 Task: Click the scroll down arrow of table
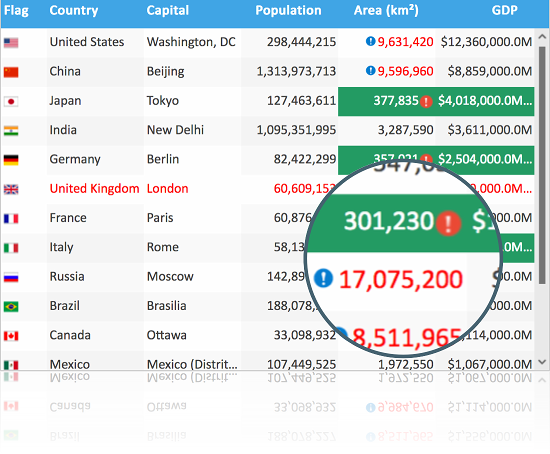point(542,362)
